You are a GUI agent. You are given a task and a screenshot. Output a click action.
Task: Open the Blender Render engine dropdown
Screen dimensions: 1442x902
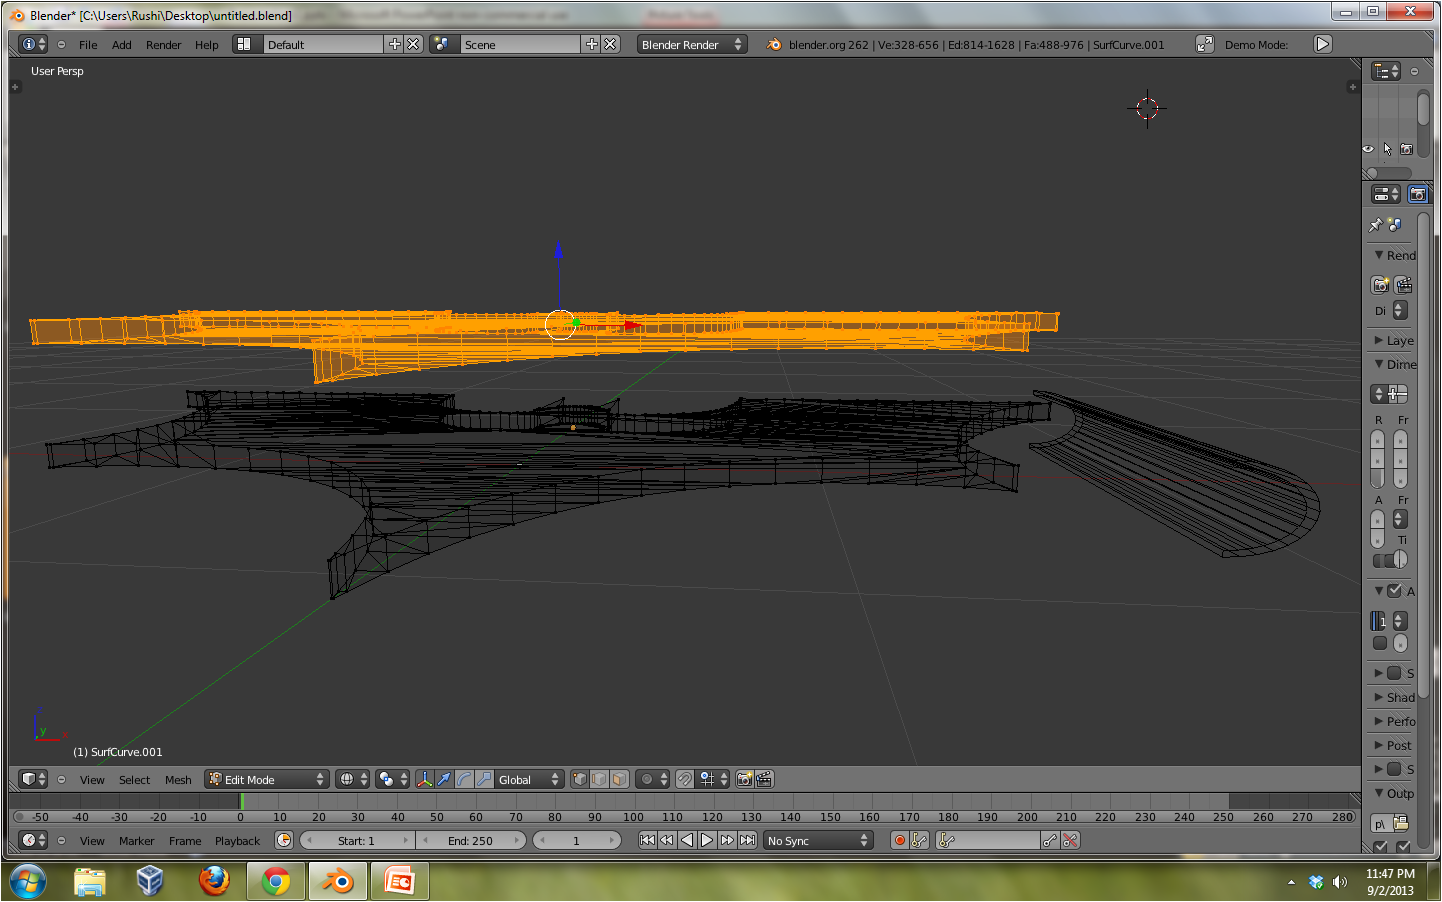click(x=692, y=44)
